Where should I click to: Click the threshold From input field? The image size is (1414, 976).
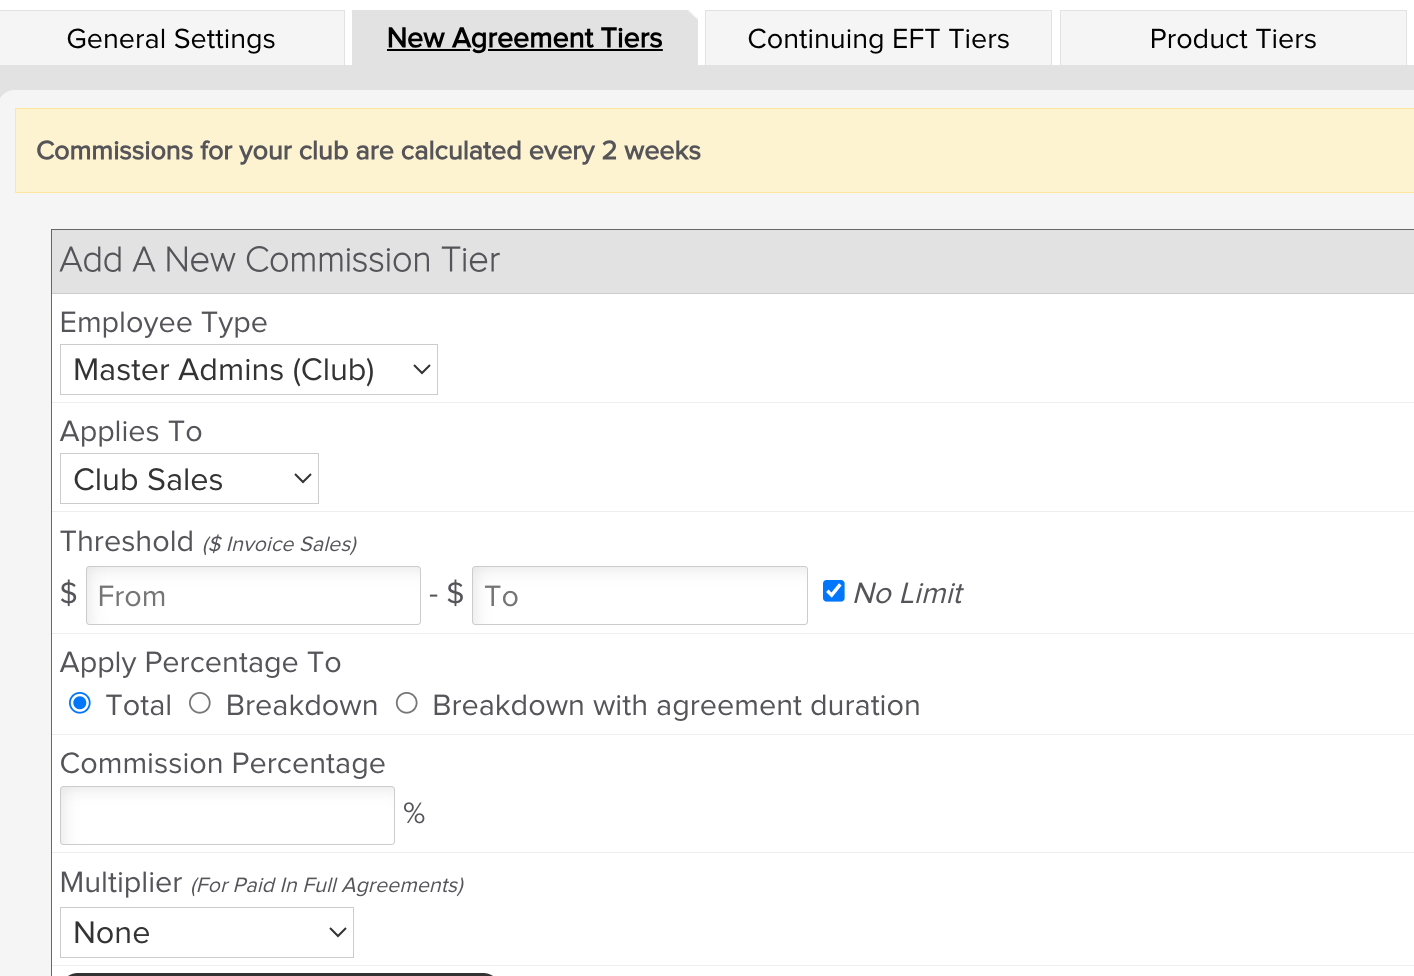pyautogui.click(x=253, y=596)
